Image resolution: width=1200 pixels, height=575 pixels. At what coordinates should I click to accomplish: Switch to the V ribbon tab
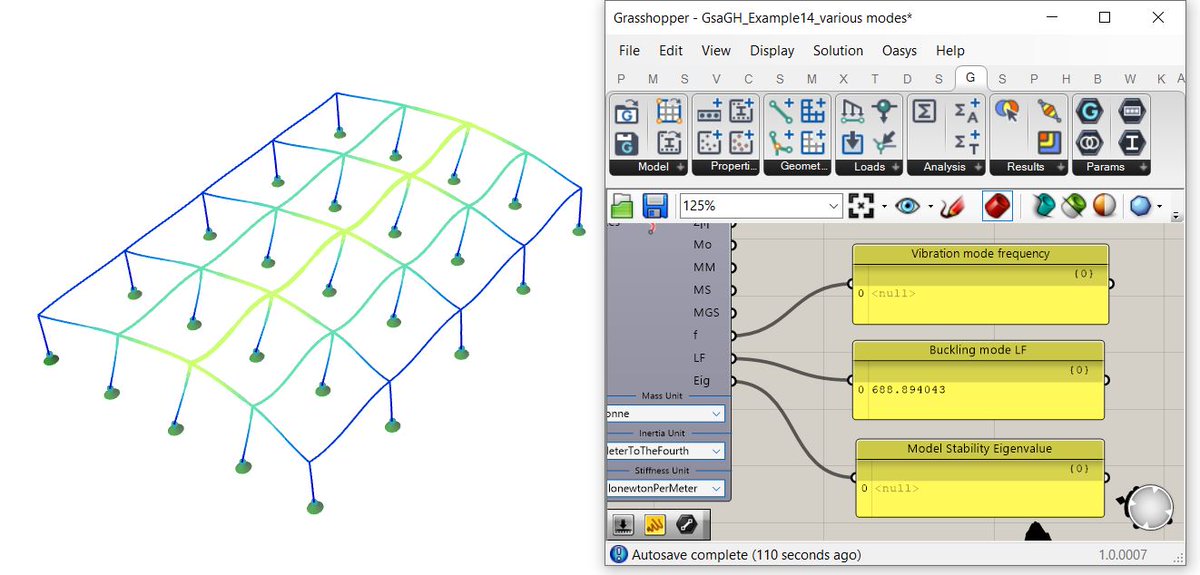(x=716, y=79)
